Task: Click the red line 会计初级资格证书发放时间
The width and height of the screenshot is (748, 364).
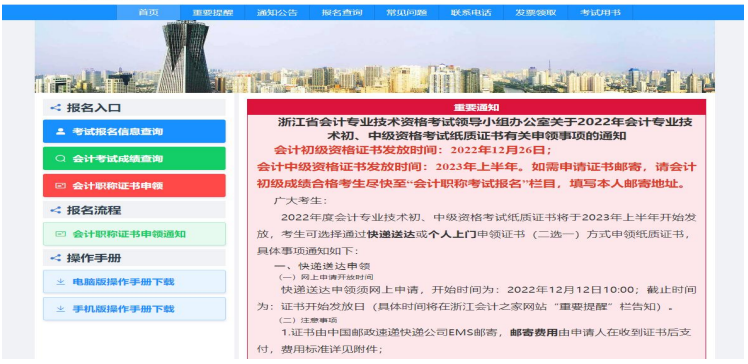Action: 413,150
